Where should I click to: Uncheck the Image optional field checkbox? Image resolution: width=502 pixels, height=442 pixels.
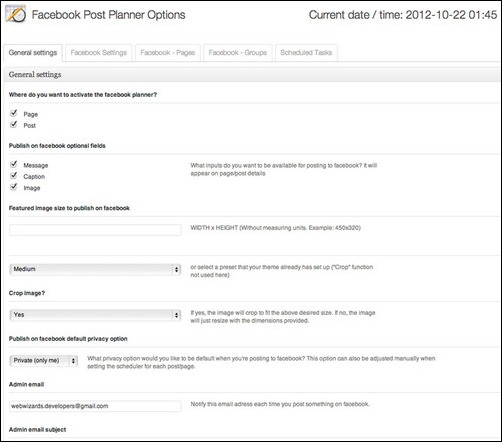(14, 187)
